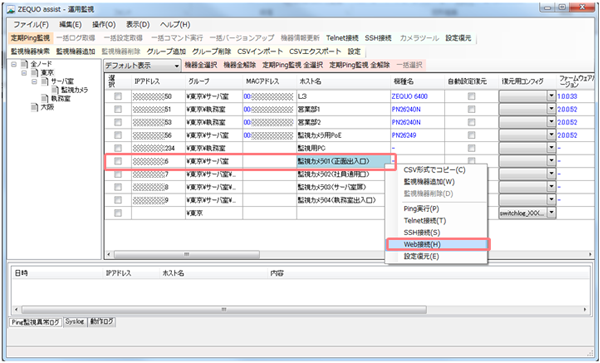This screenshot has height=363, width=600.
Task: Open the 操作(O) menu
Action: click(x=104, y=24)
